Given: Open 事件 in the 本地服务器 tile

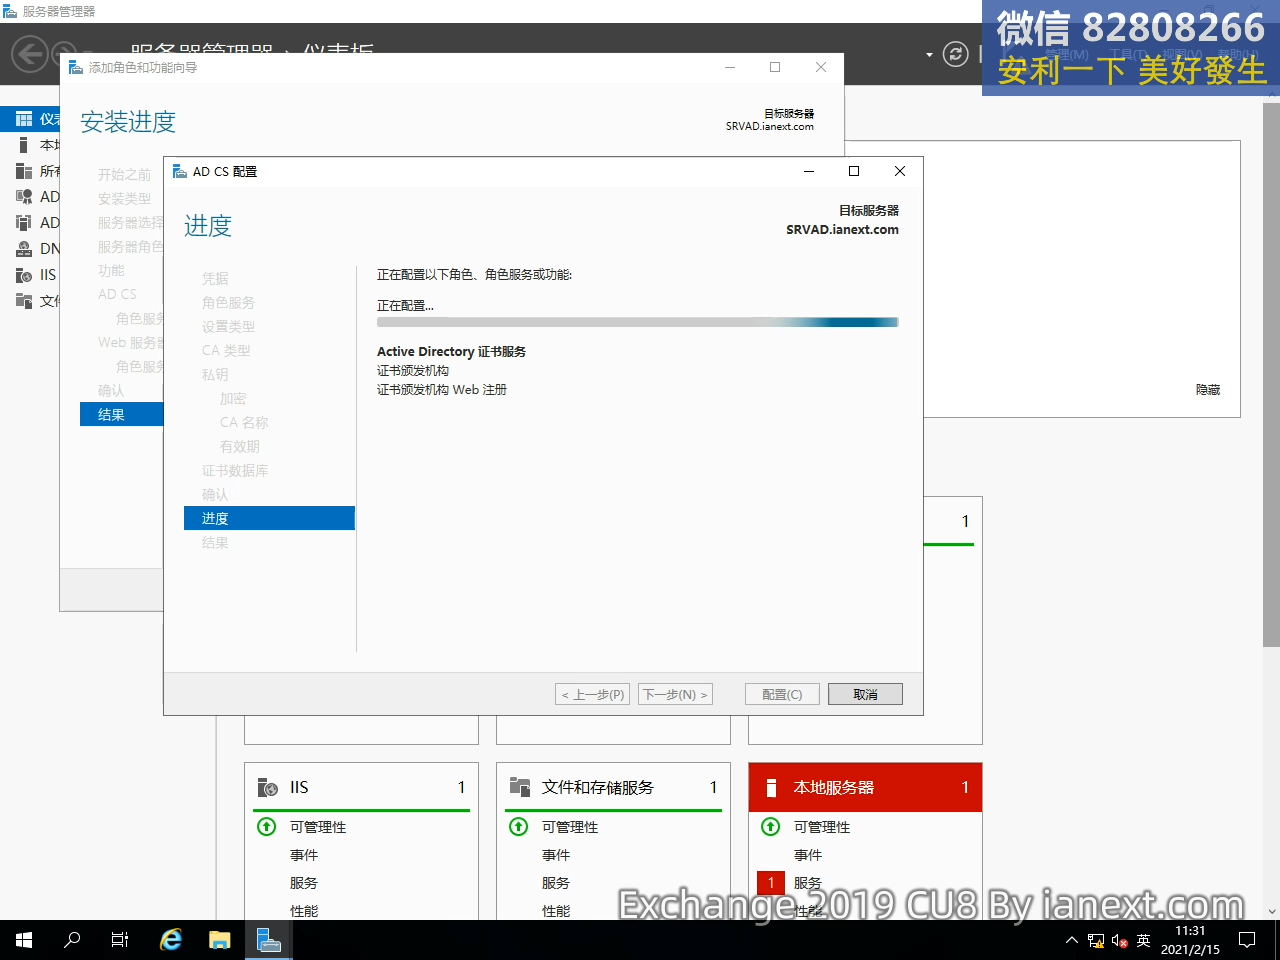Looking at the screenshot, I should 808,855.
